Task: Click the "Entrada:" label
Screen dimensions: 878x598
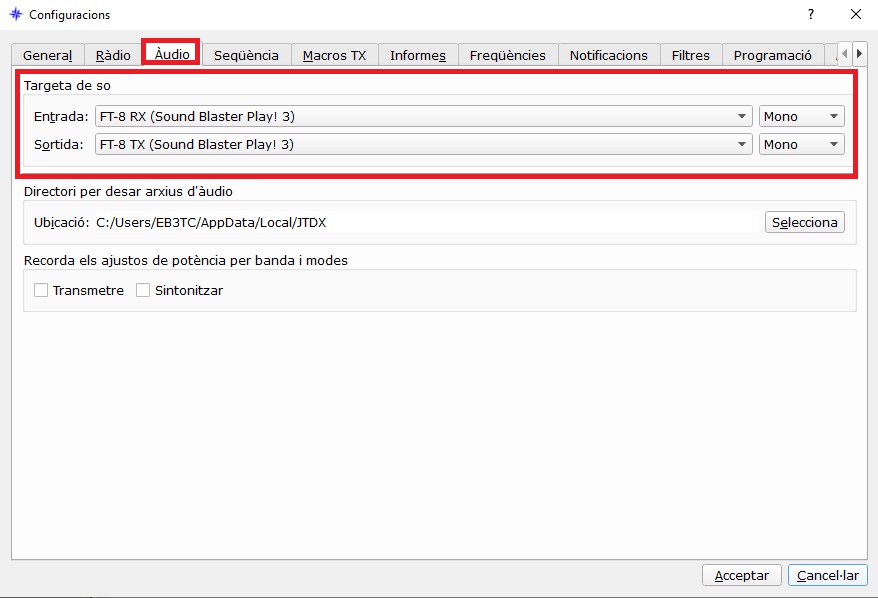Action: tap(61, 116)
